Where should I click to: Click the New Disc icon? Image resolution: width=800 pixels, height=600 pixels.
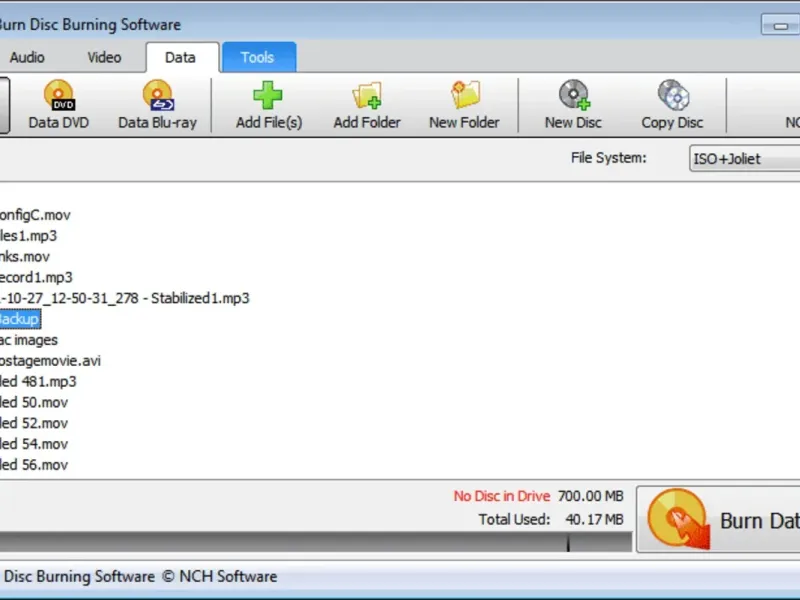point(574,95)
